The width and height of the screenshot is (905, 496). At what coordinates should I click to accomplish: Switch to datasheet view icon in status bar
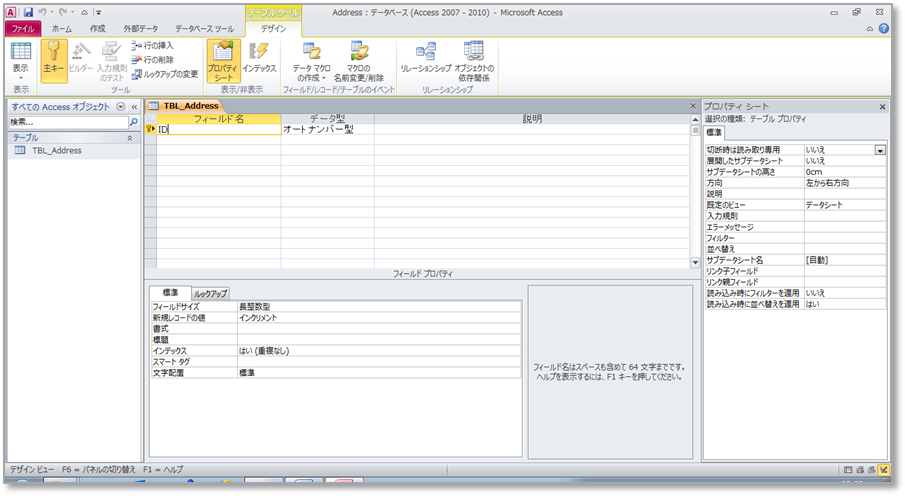848,470
